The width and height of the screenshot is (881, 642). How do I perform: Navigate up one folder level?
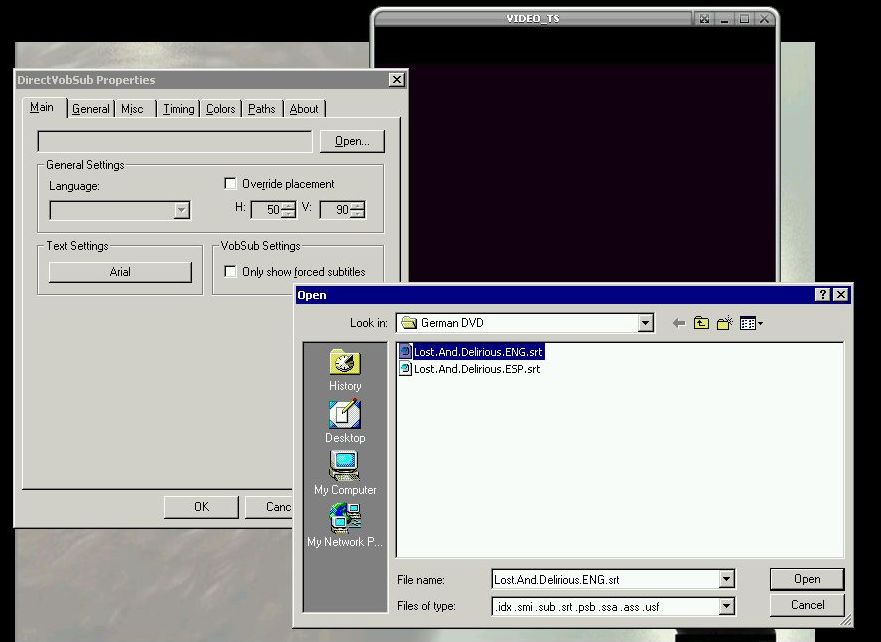click(x=702, y=323)
